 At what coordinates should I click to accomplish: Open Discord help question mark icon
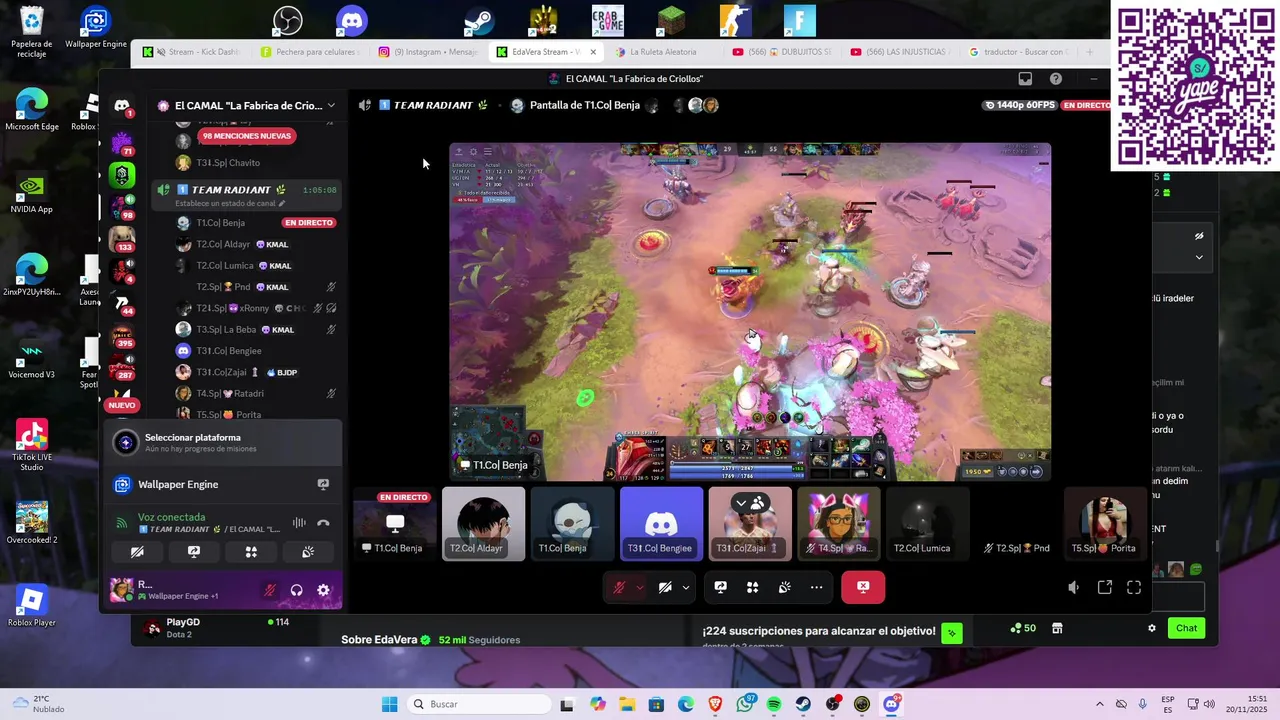click(1056, 79)
